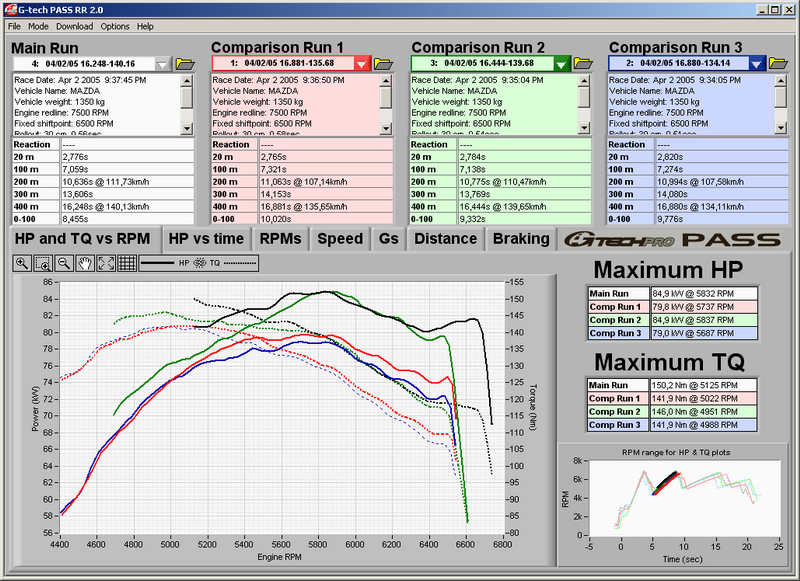Click scroll-down arrow in Comparison Run 2 info
Viewport: 800px width, 581px height.
point(584,128)
